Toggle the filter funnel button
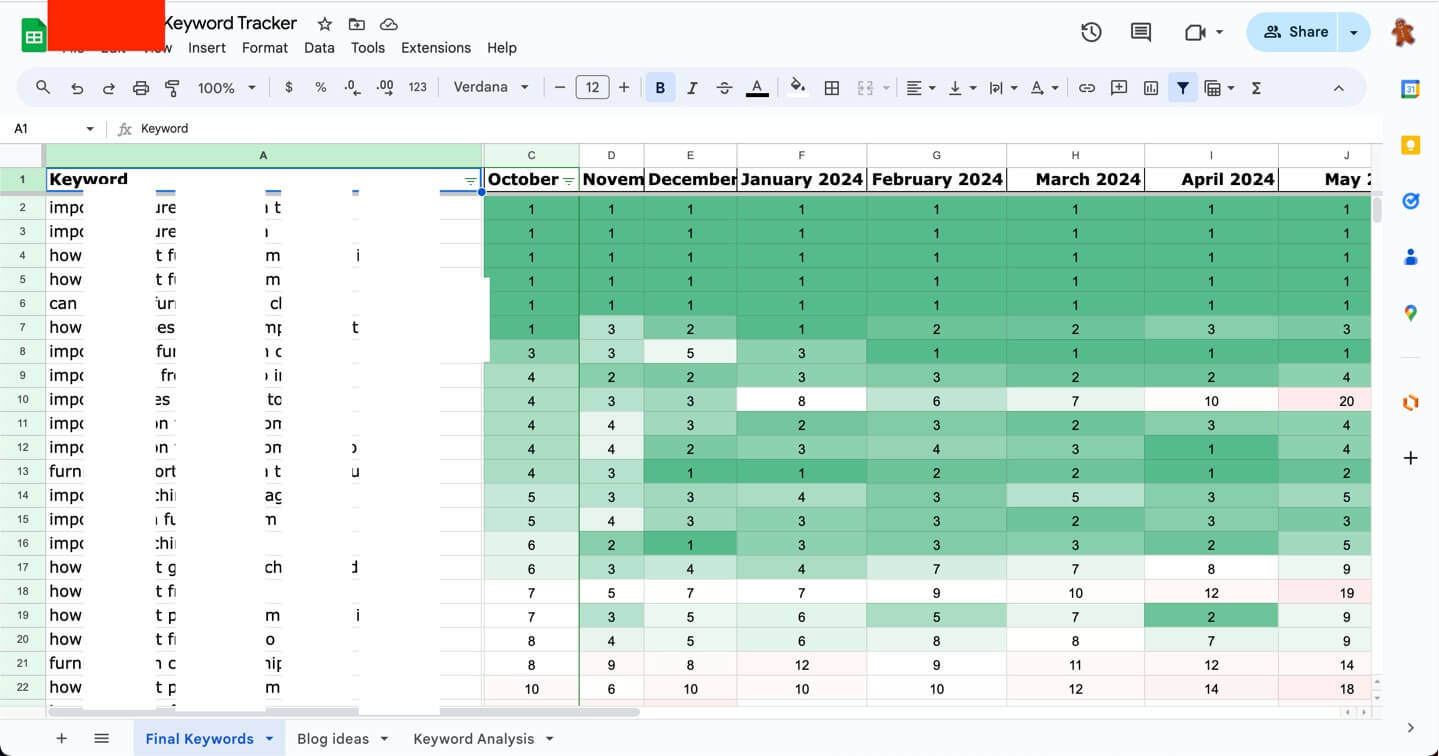This screenshot has height=756, width=1439. tap(1183, 88)
